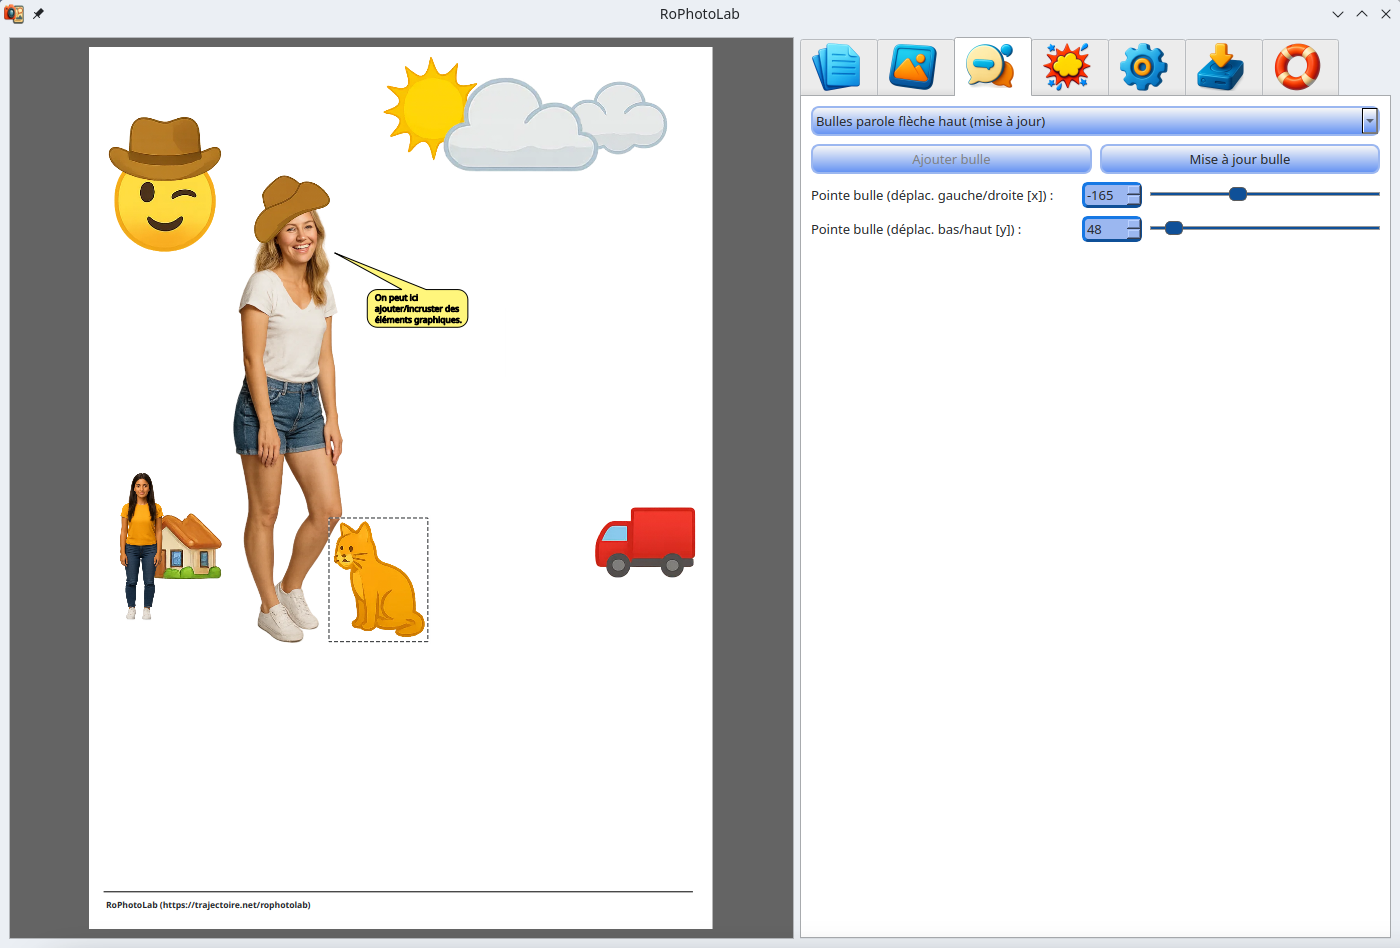Open the download save tab icon
1400x948 pixels.
click(1223, 67)
